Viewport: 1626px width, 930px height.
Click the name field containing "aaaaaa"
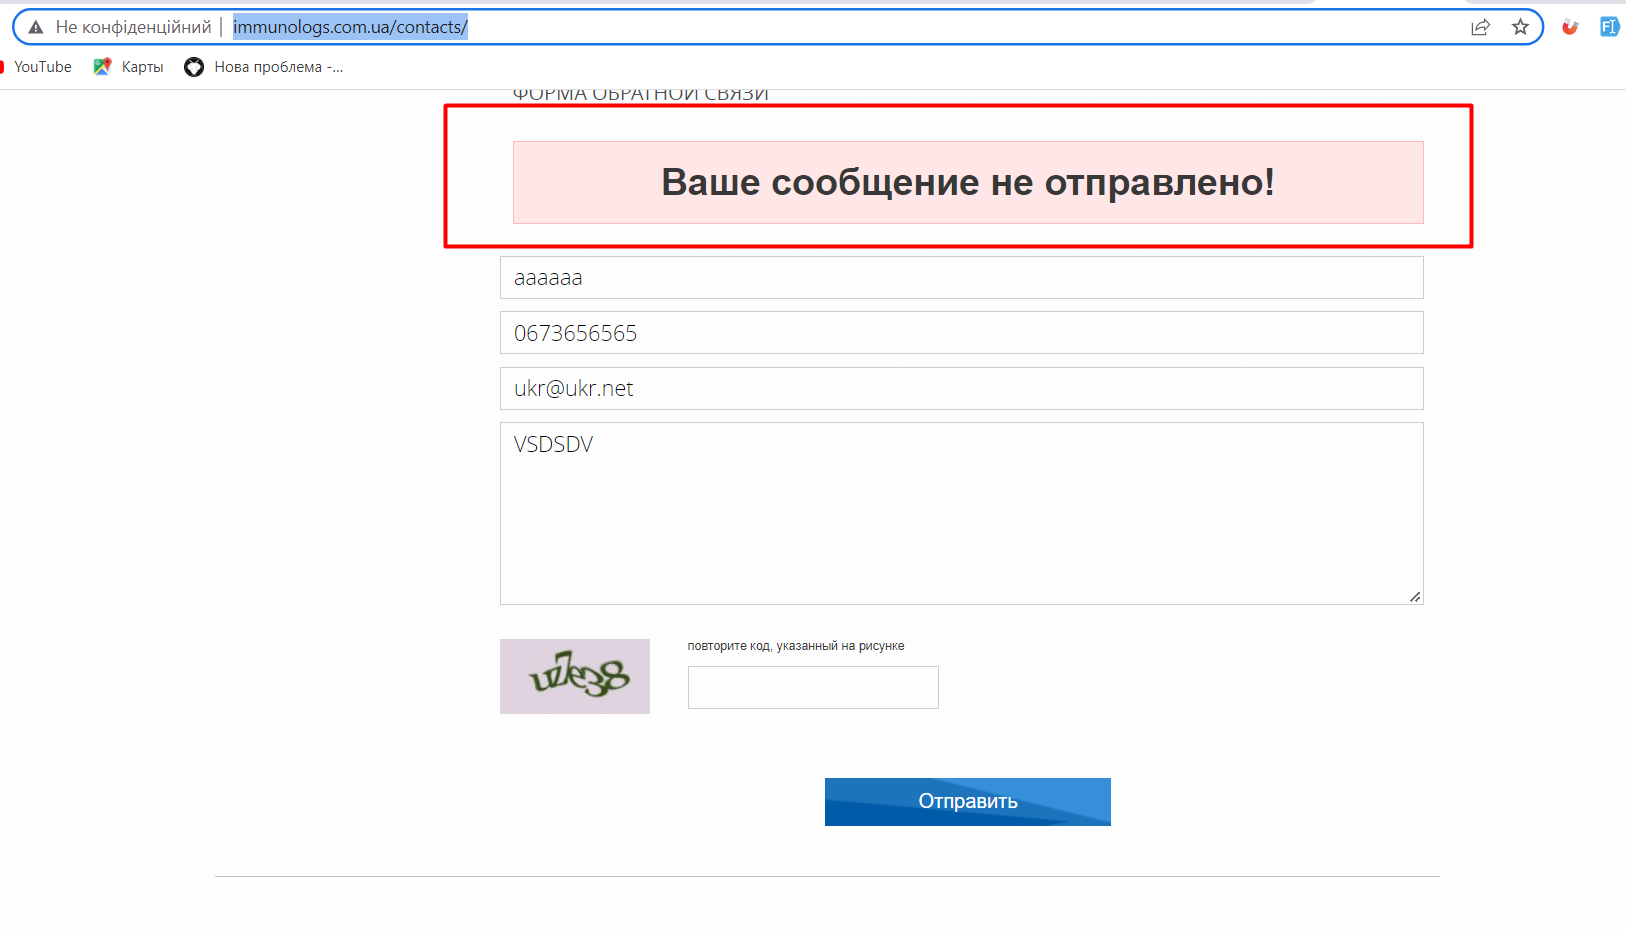tap(961, 278)
